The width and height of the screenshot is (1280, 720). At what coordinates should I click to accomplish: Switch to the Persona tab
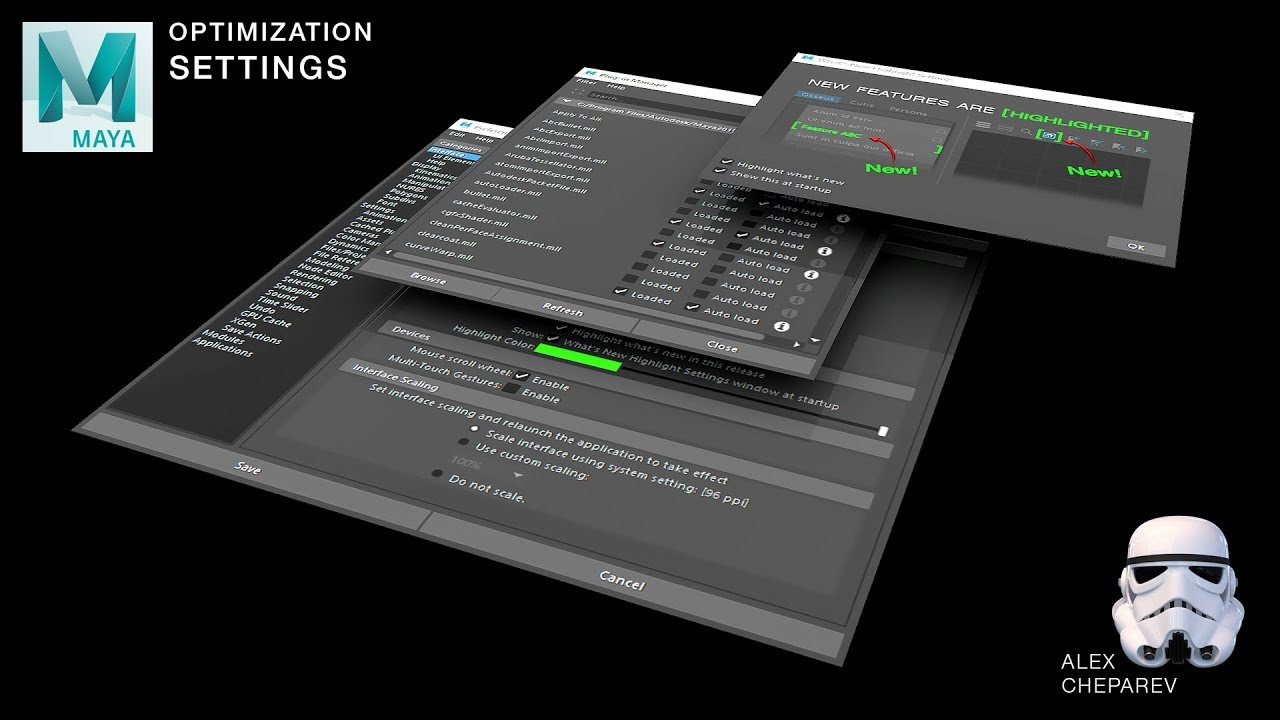pos(908,111)
